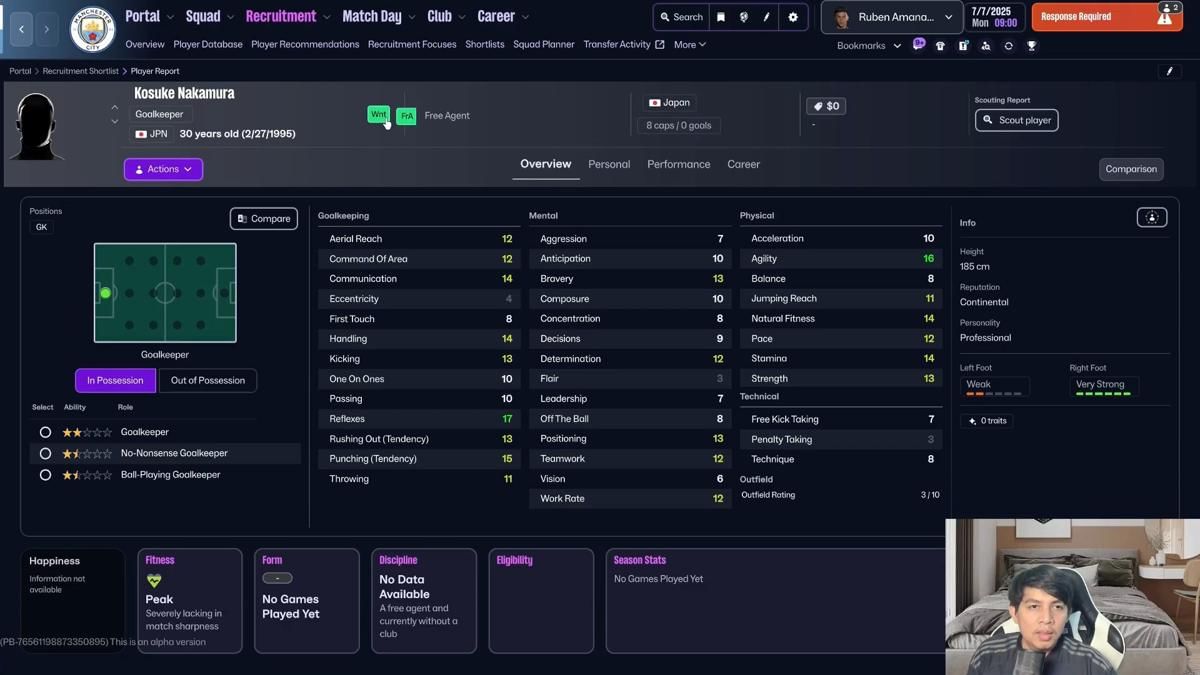
Task: Click the trophy icon in the bookmarks row
Action: click(x=1031, y=45)
